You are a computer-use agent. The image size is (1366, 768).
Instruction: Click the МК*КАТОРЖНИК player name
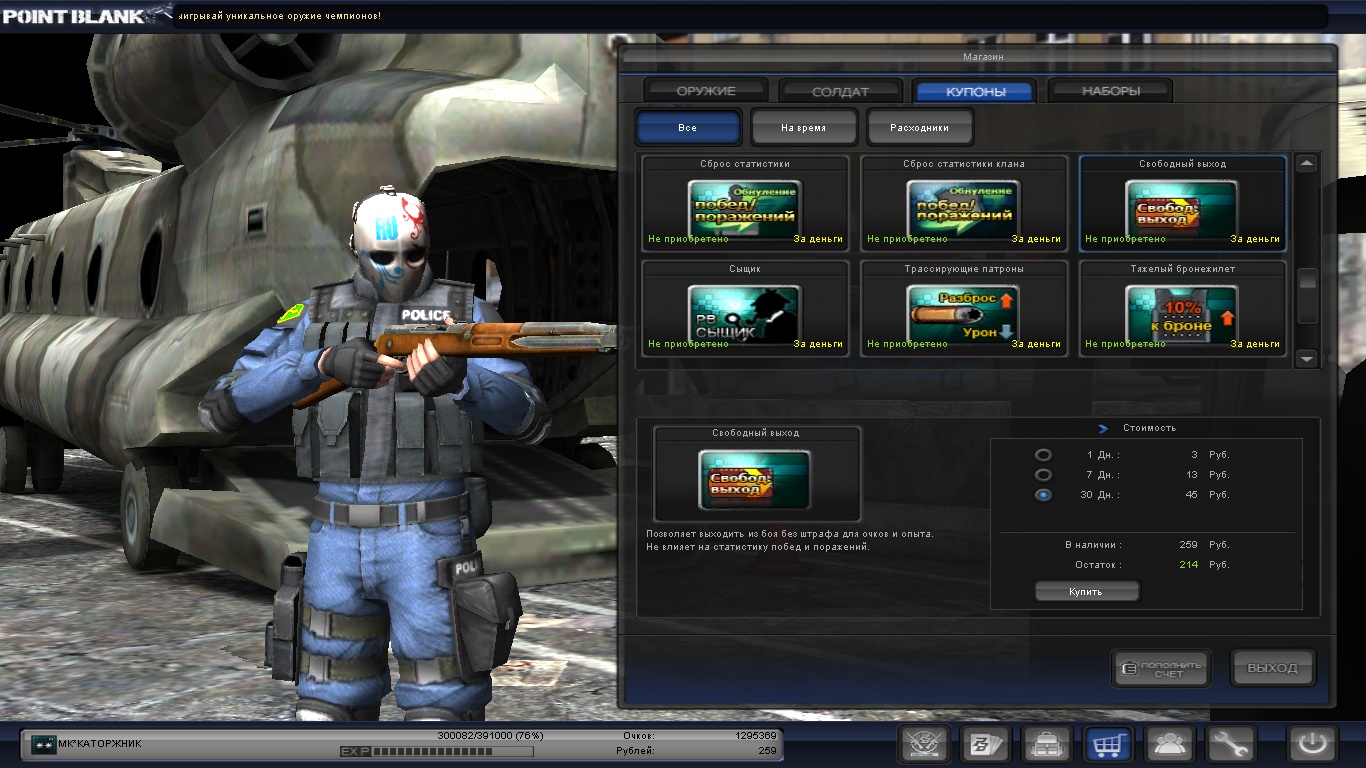point(100,744)
